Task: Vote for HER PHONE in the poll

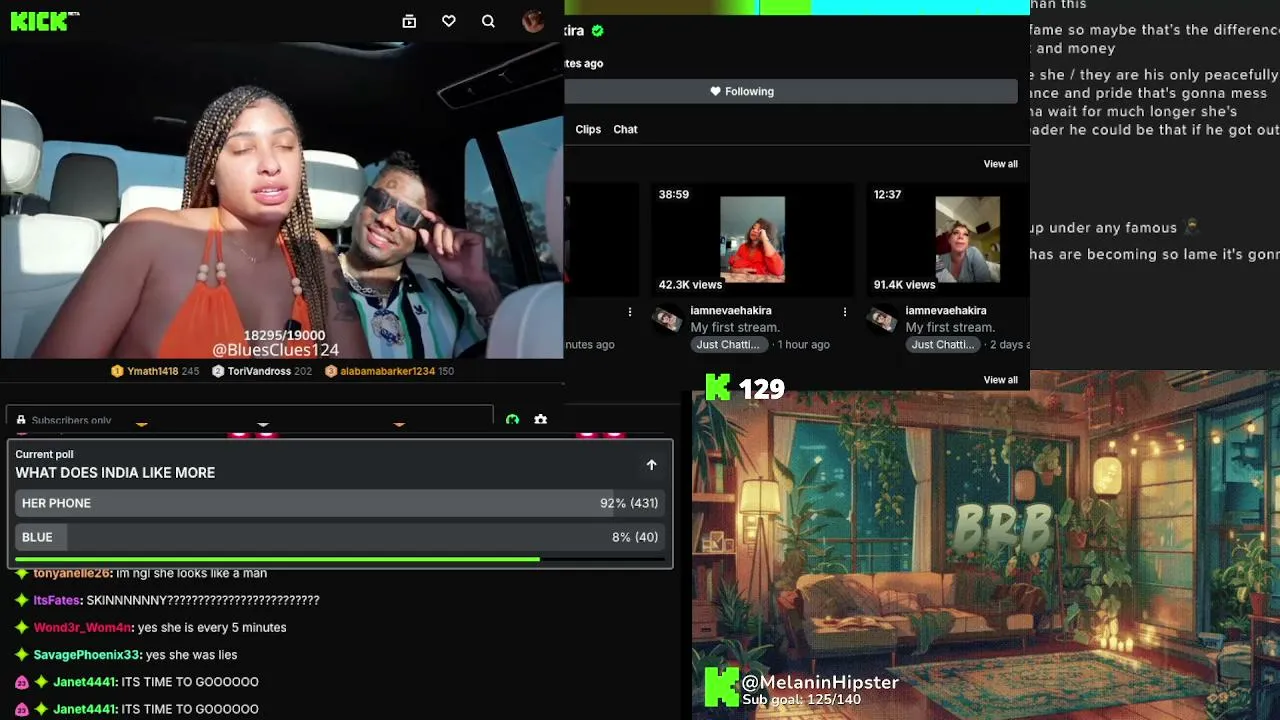Action: pyautogui.click(x=340, y=503)
